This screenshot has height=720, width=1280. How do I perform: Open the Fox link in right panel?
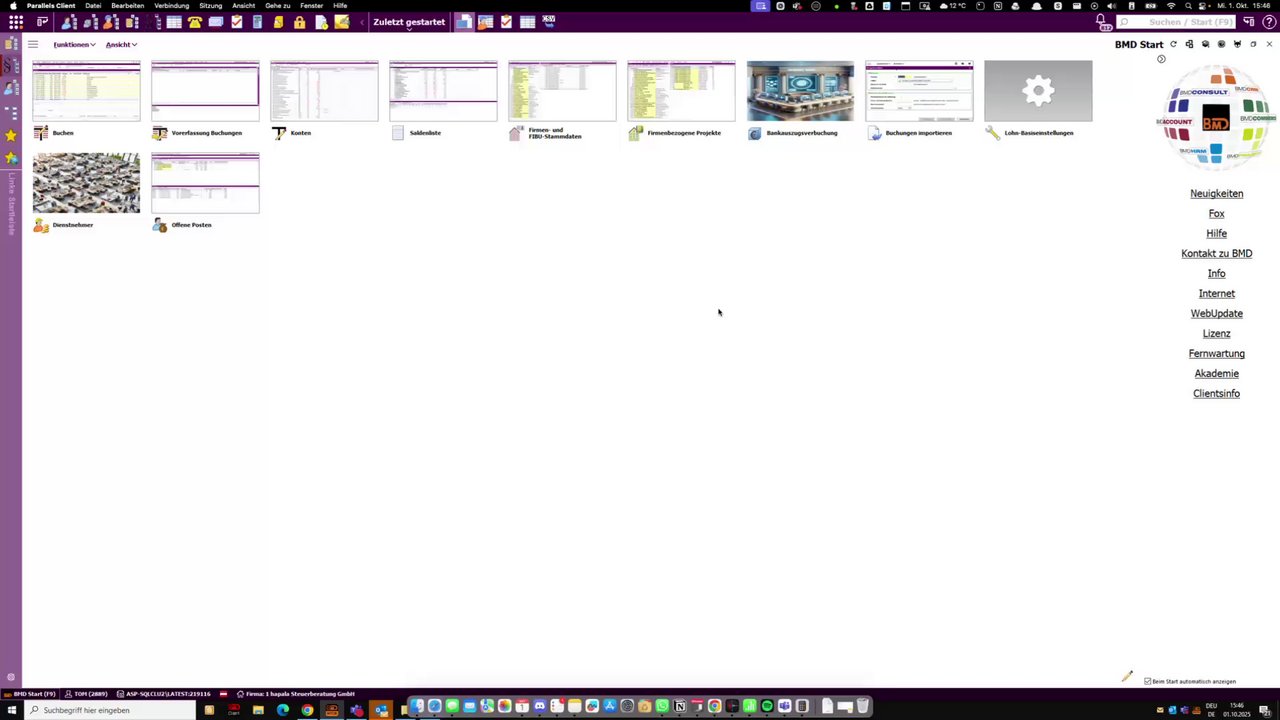click(1216, 214)
